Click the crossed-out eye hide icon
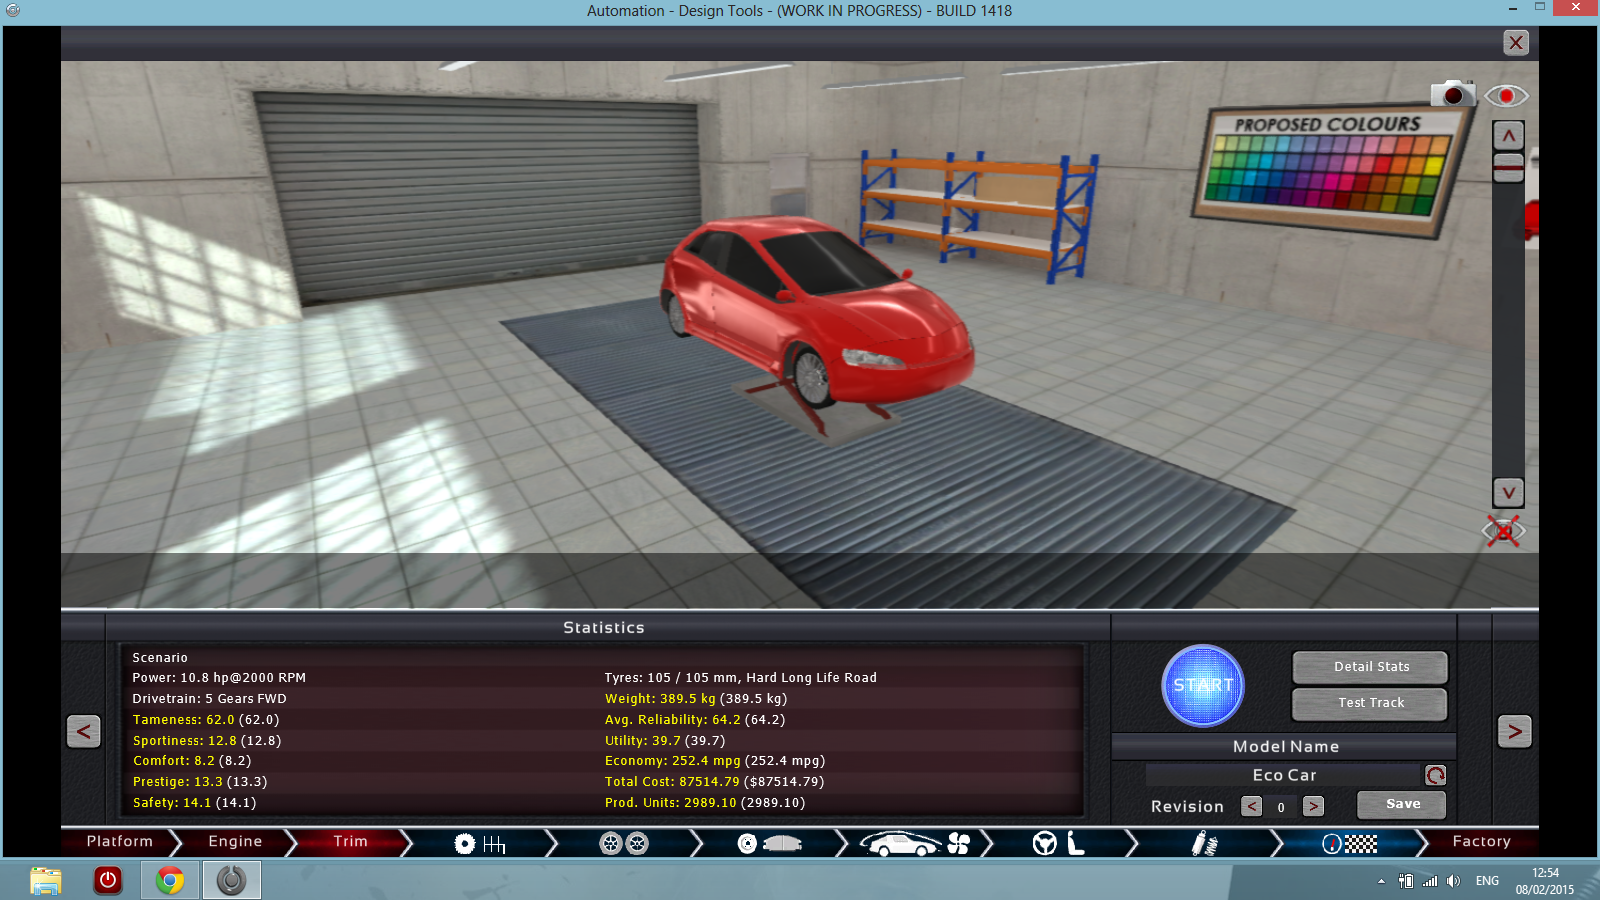This screenshot has height=900, width=1600. pos(1504,531)
